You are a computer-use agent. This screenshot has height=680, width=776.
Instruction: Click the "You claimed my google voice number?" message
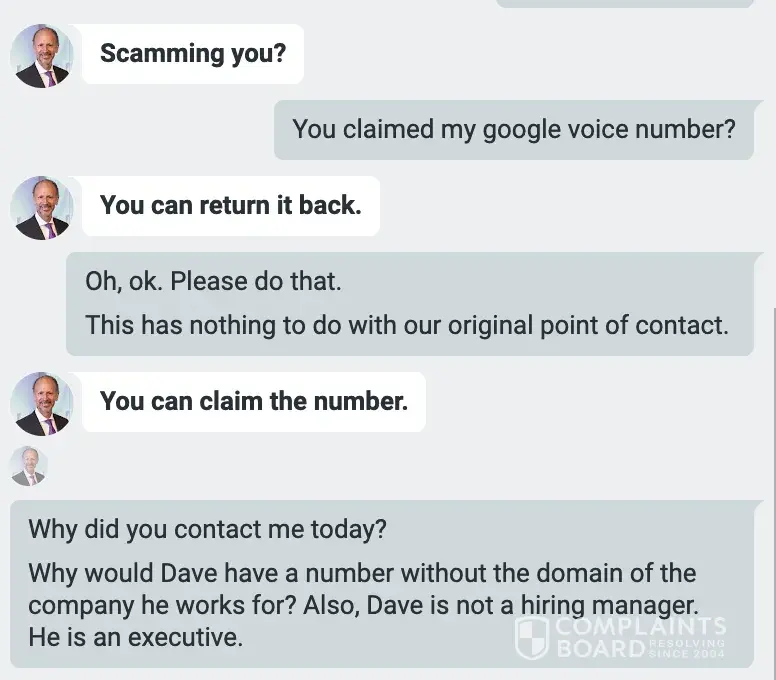[513, 129]
